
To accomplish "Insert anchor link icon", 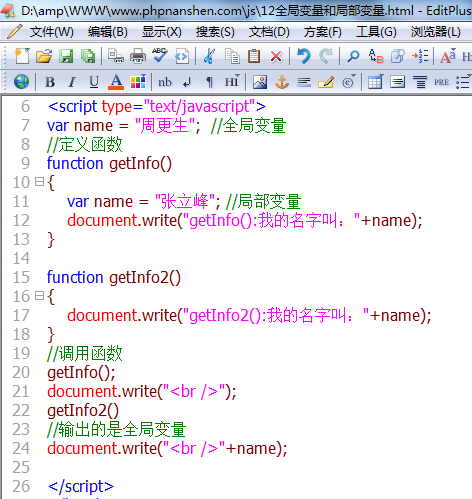I will tap(282, 82).
